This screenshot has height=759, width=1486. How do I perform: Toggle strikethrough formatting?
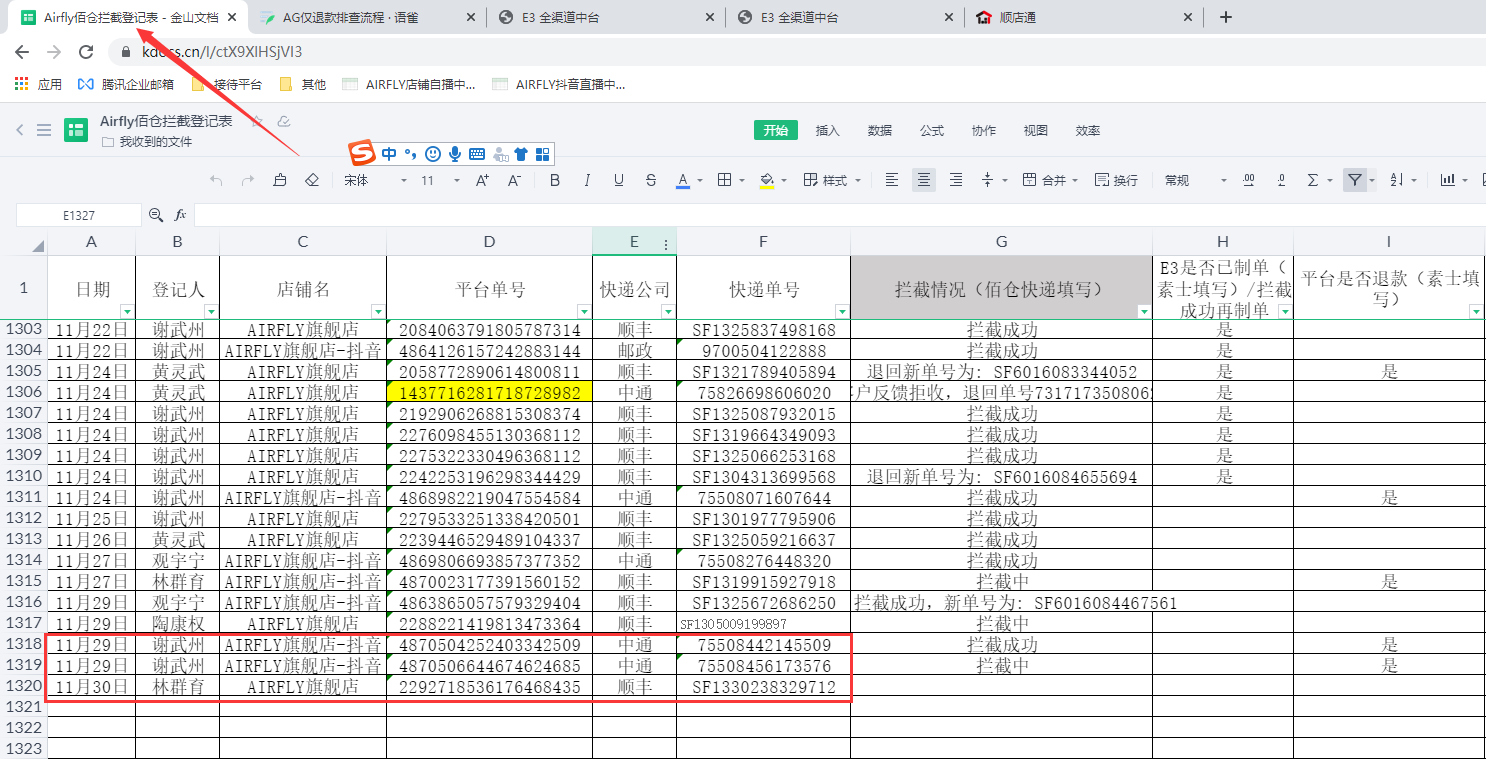[651, 180]
